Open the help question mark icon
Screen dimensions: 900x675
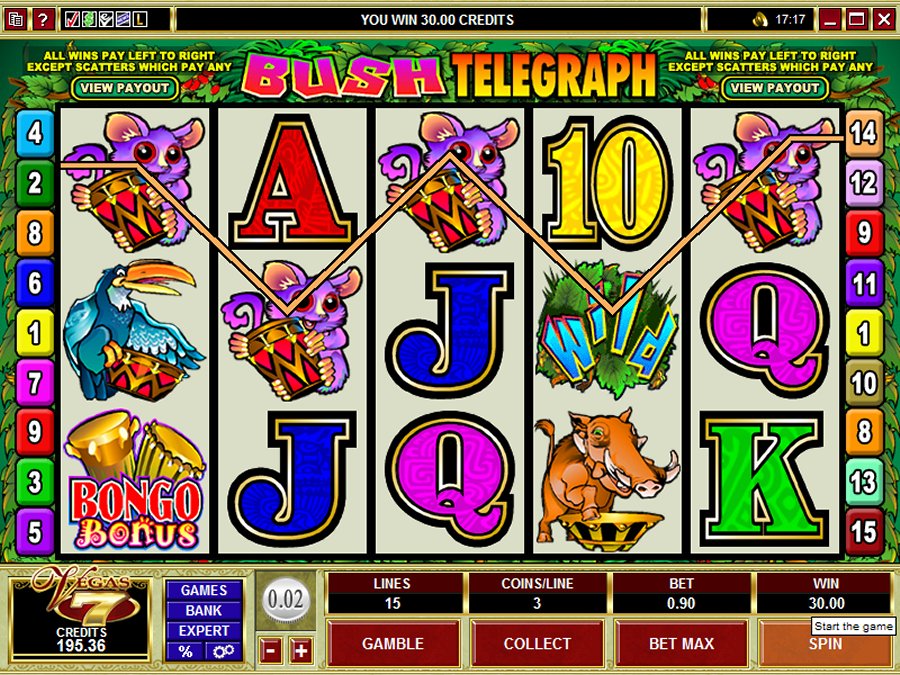43,20
